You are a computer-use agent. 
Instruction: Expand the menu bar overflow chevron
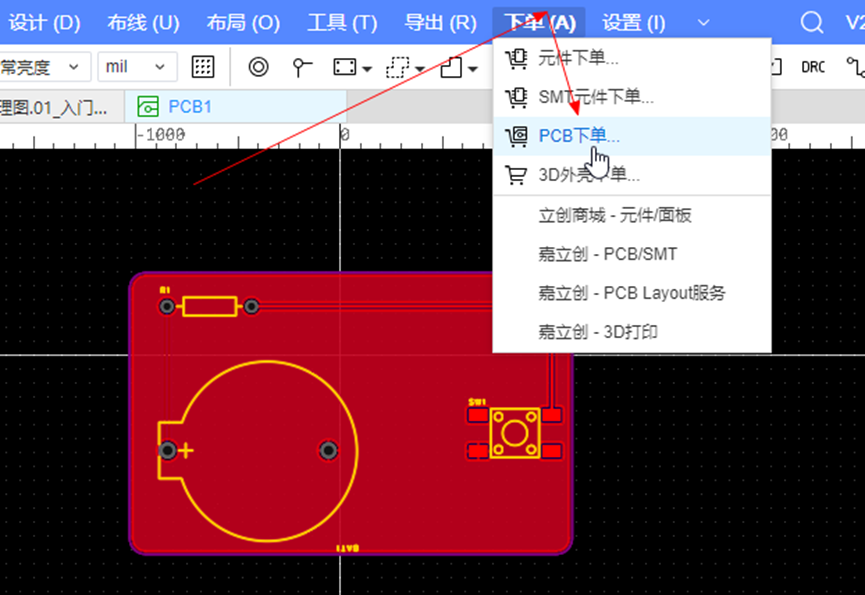(703, 23)
